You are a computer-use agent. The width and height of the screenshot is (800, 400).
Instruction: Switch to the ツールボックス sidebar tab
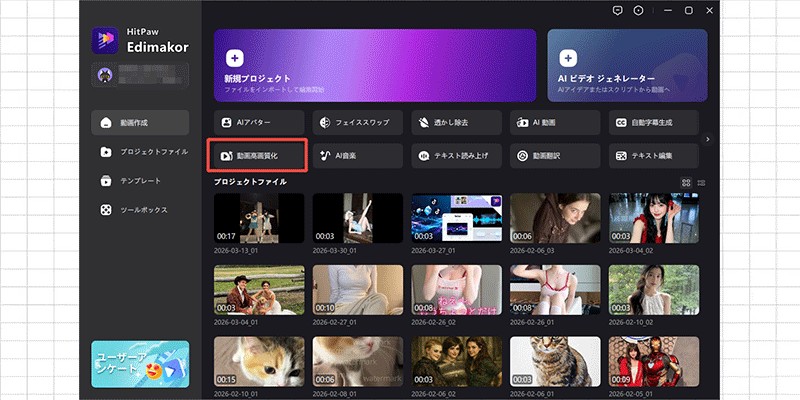pos(140,210)
